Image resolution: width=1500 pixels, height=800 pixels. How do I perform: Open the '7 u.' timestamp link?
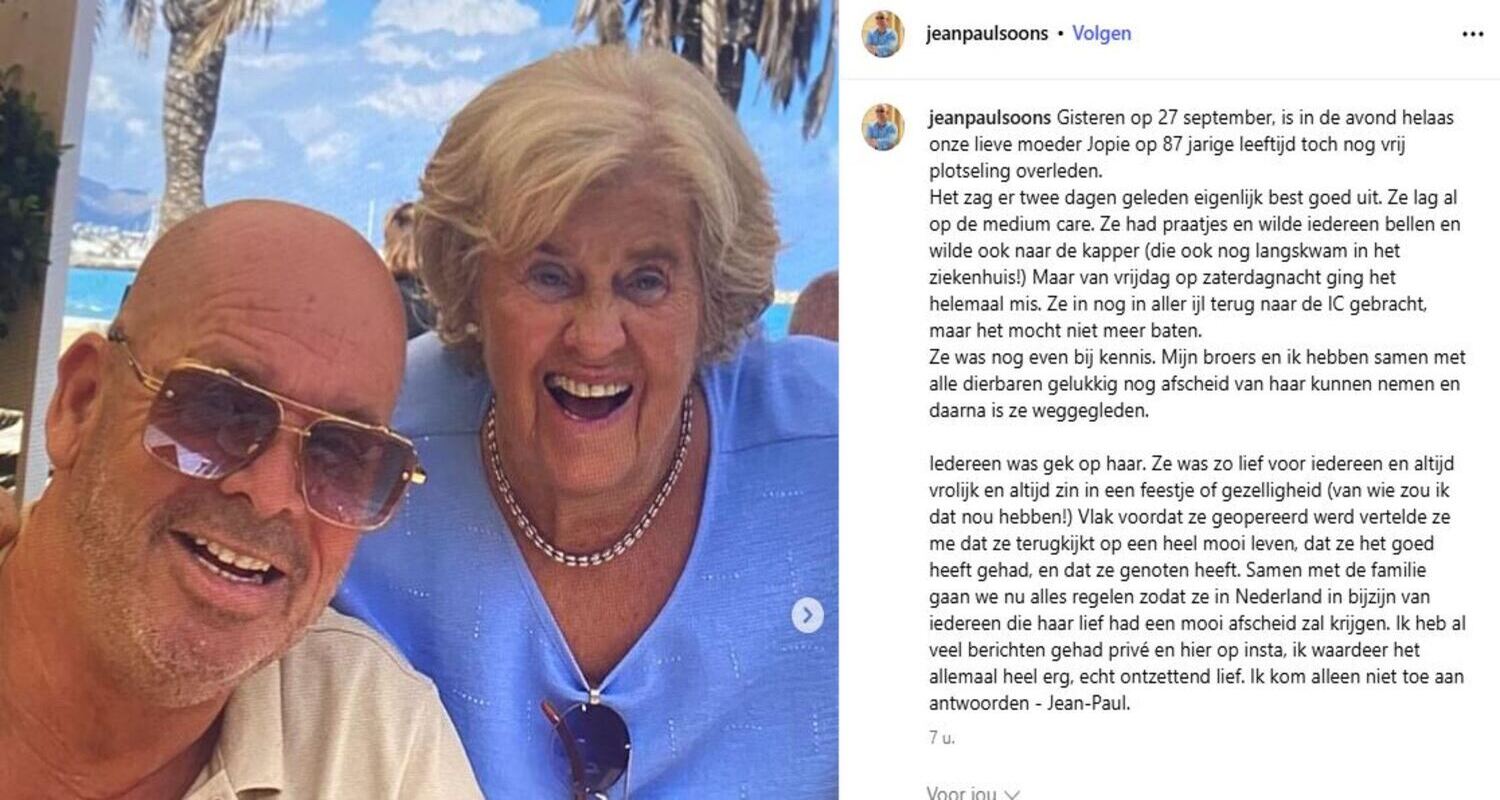coord(941,739)
